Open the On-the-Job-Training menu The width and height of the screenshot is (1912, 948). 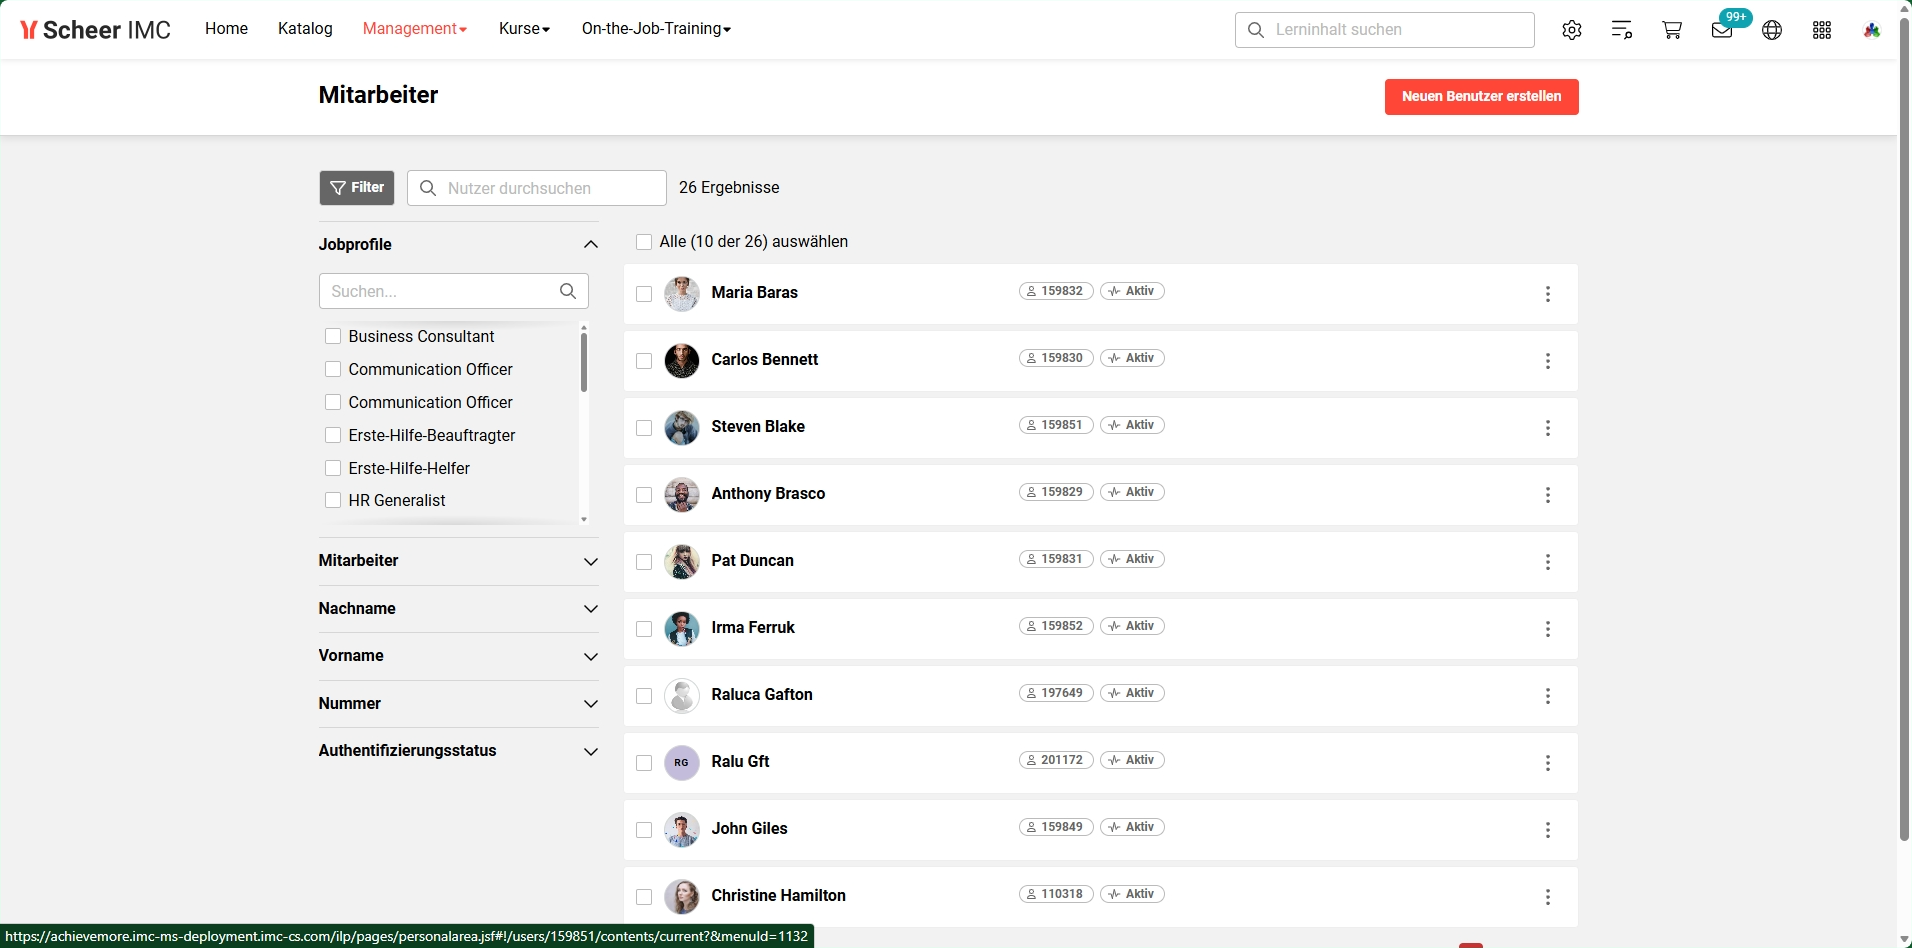656,29
